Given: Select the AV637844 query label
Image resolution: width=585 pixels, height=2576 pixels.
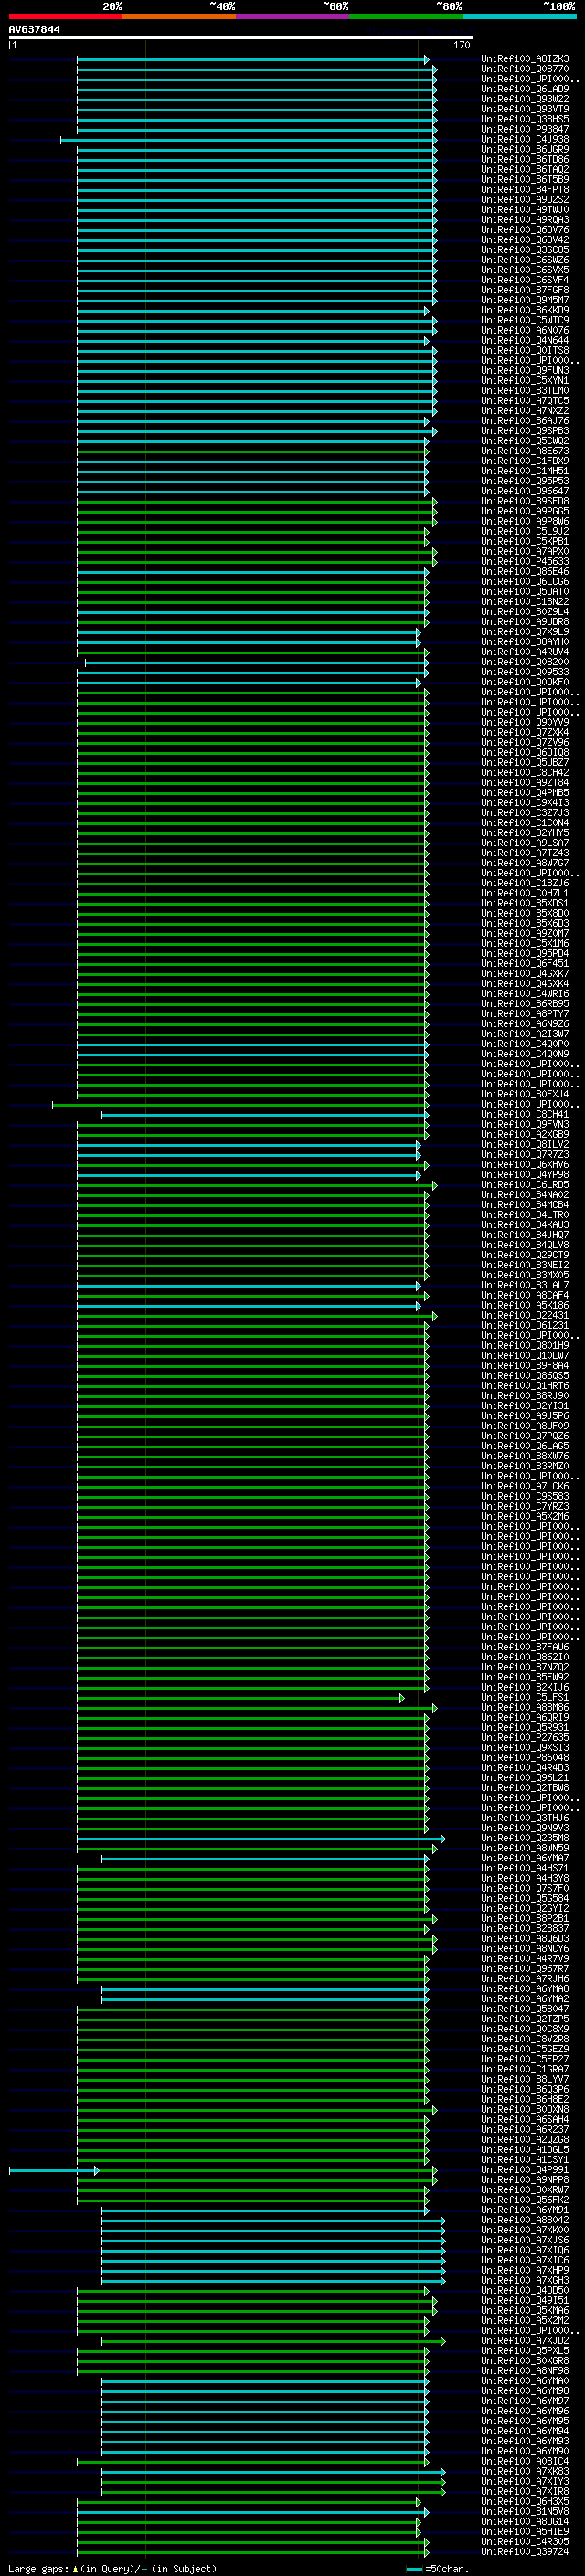Looking at the screenshot, I should [34, 30].
